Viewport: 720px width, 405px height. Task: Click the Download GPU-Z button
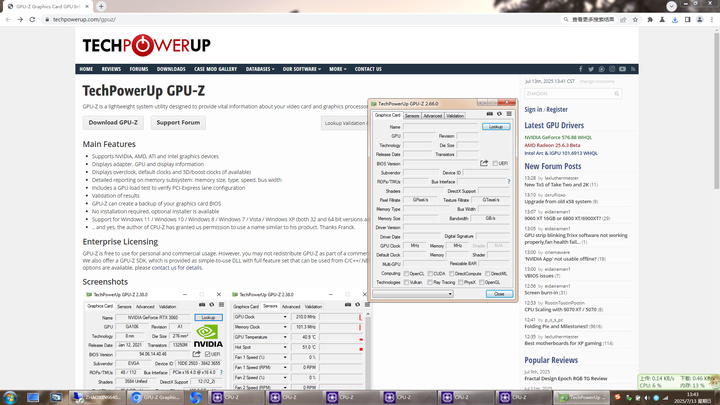pyautogui.click(x=113, y=123)
